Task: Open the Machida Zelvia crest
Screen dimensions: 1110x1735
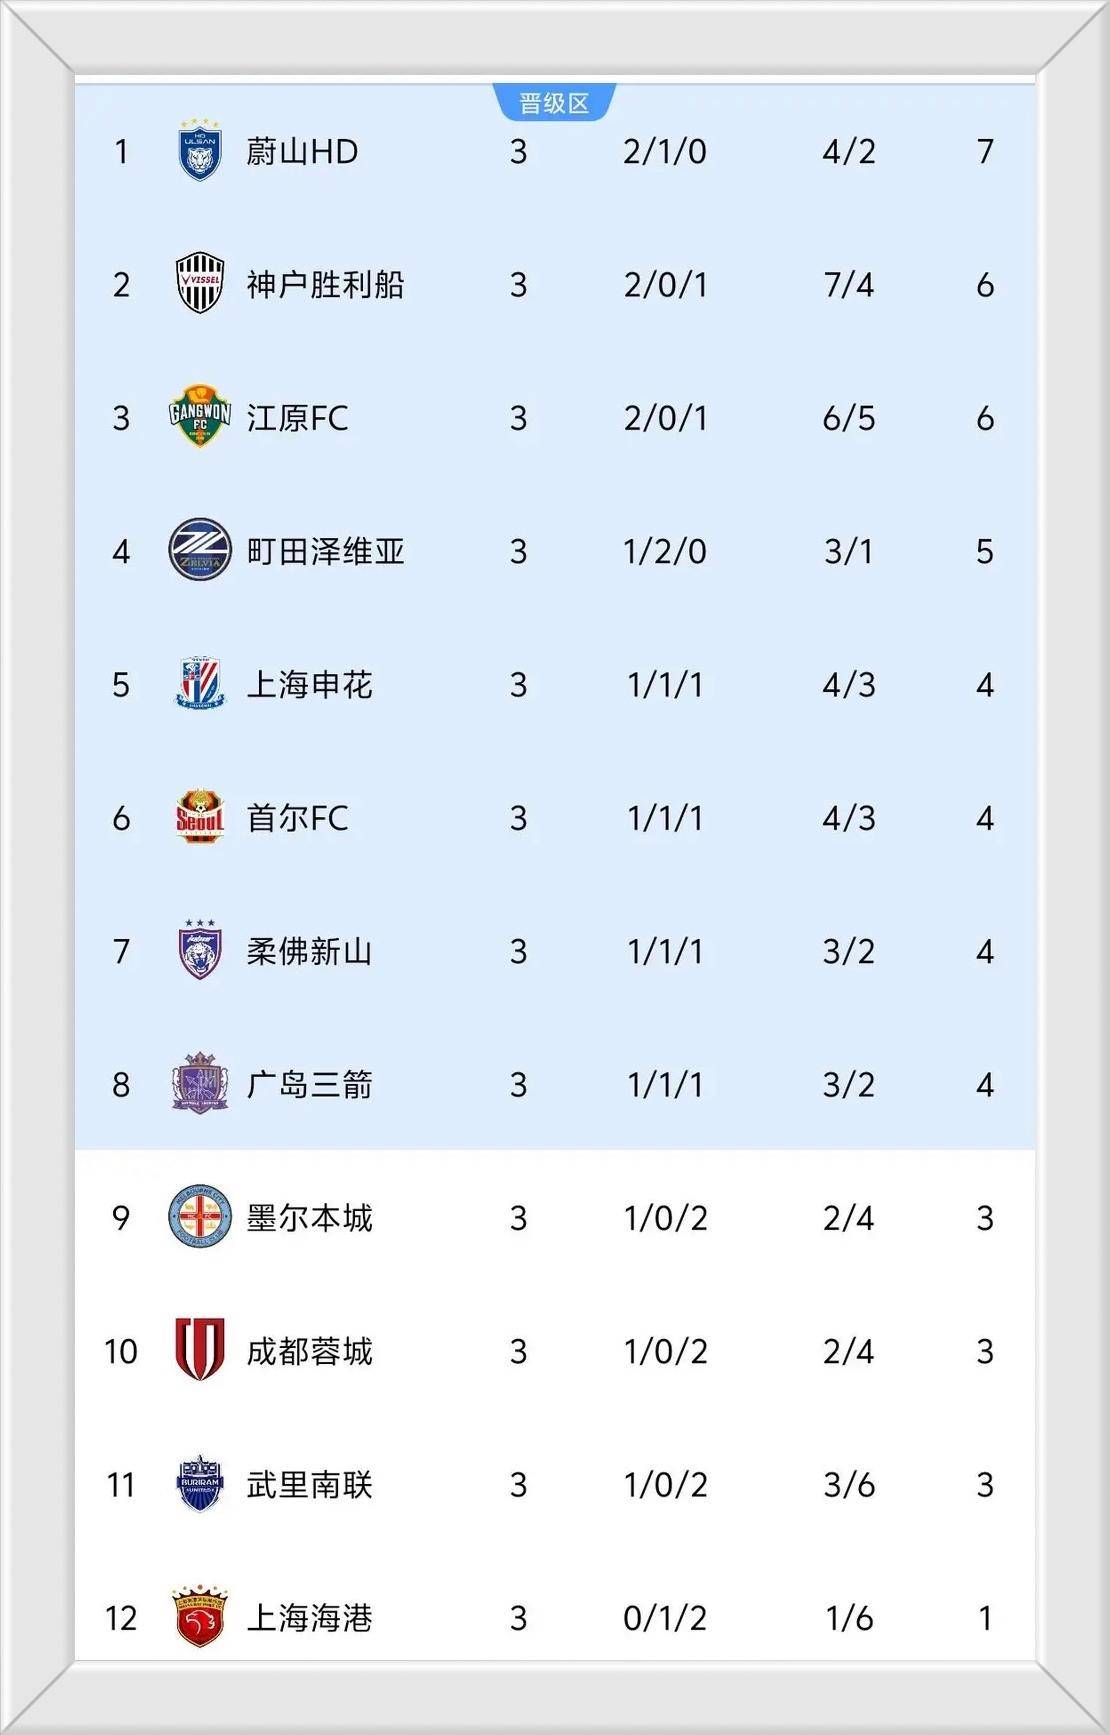Action: 200,551
